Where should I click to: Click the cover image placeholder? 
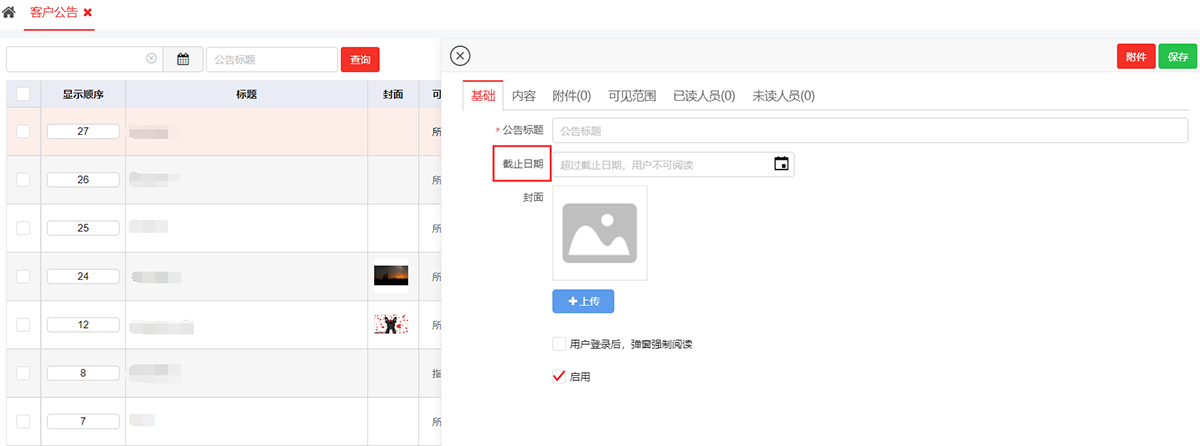[599, 233]
